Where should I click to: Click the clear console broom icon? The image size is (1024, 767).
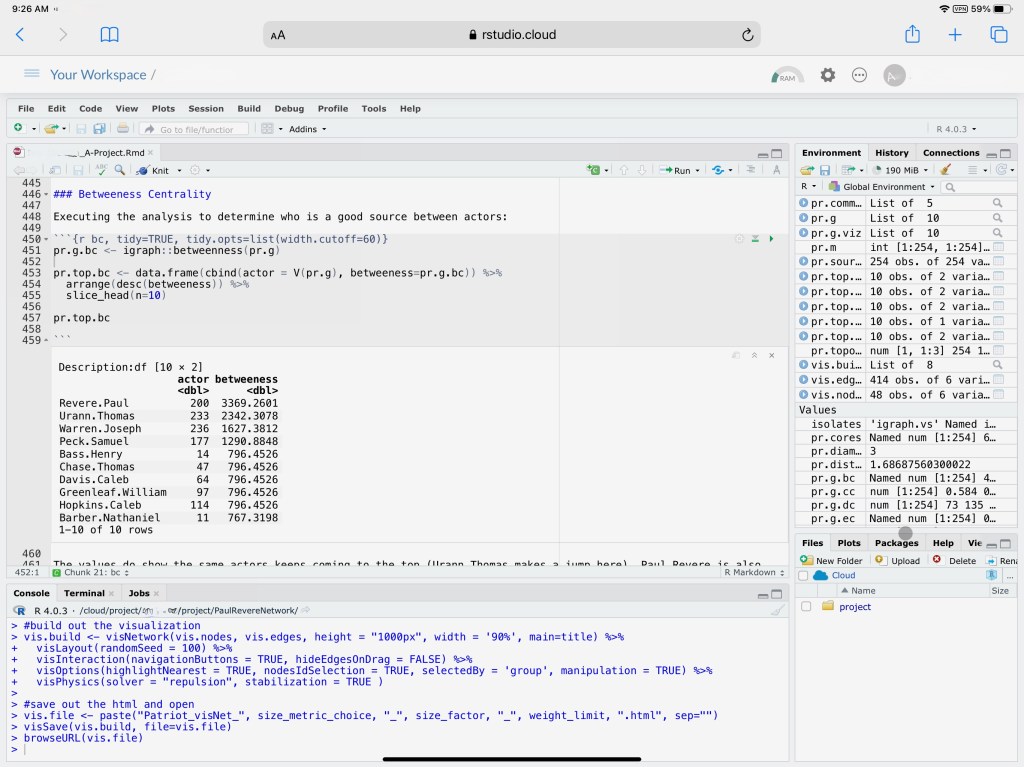(777, 610)
